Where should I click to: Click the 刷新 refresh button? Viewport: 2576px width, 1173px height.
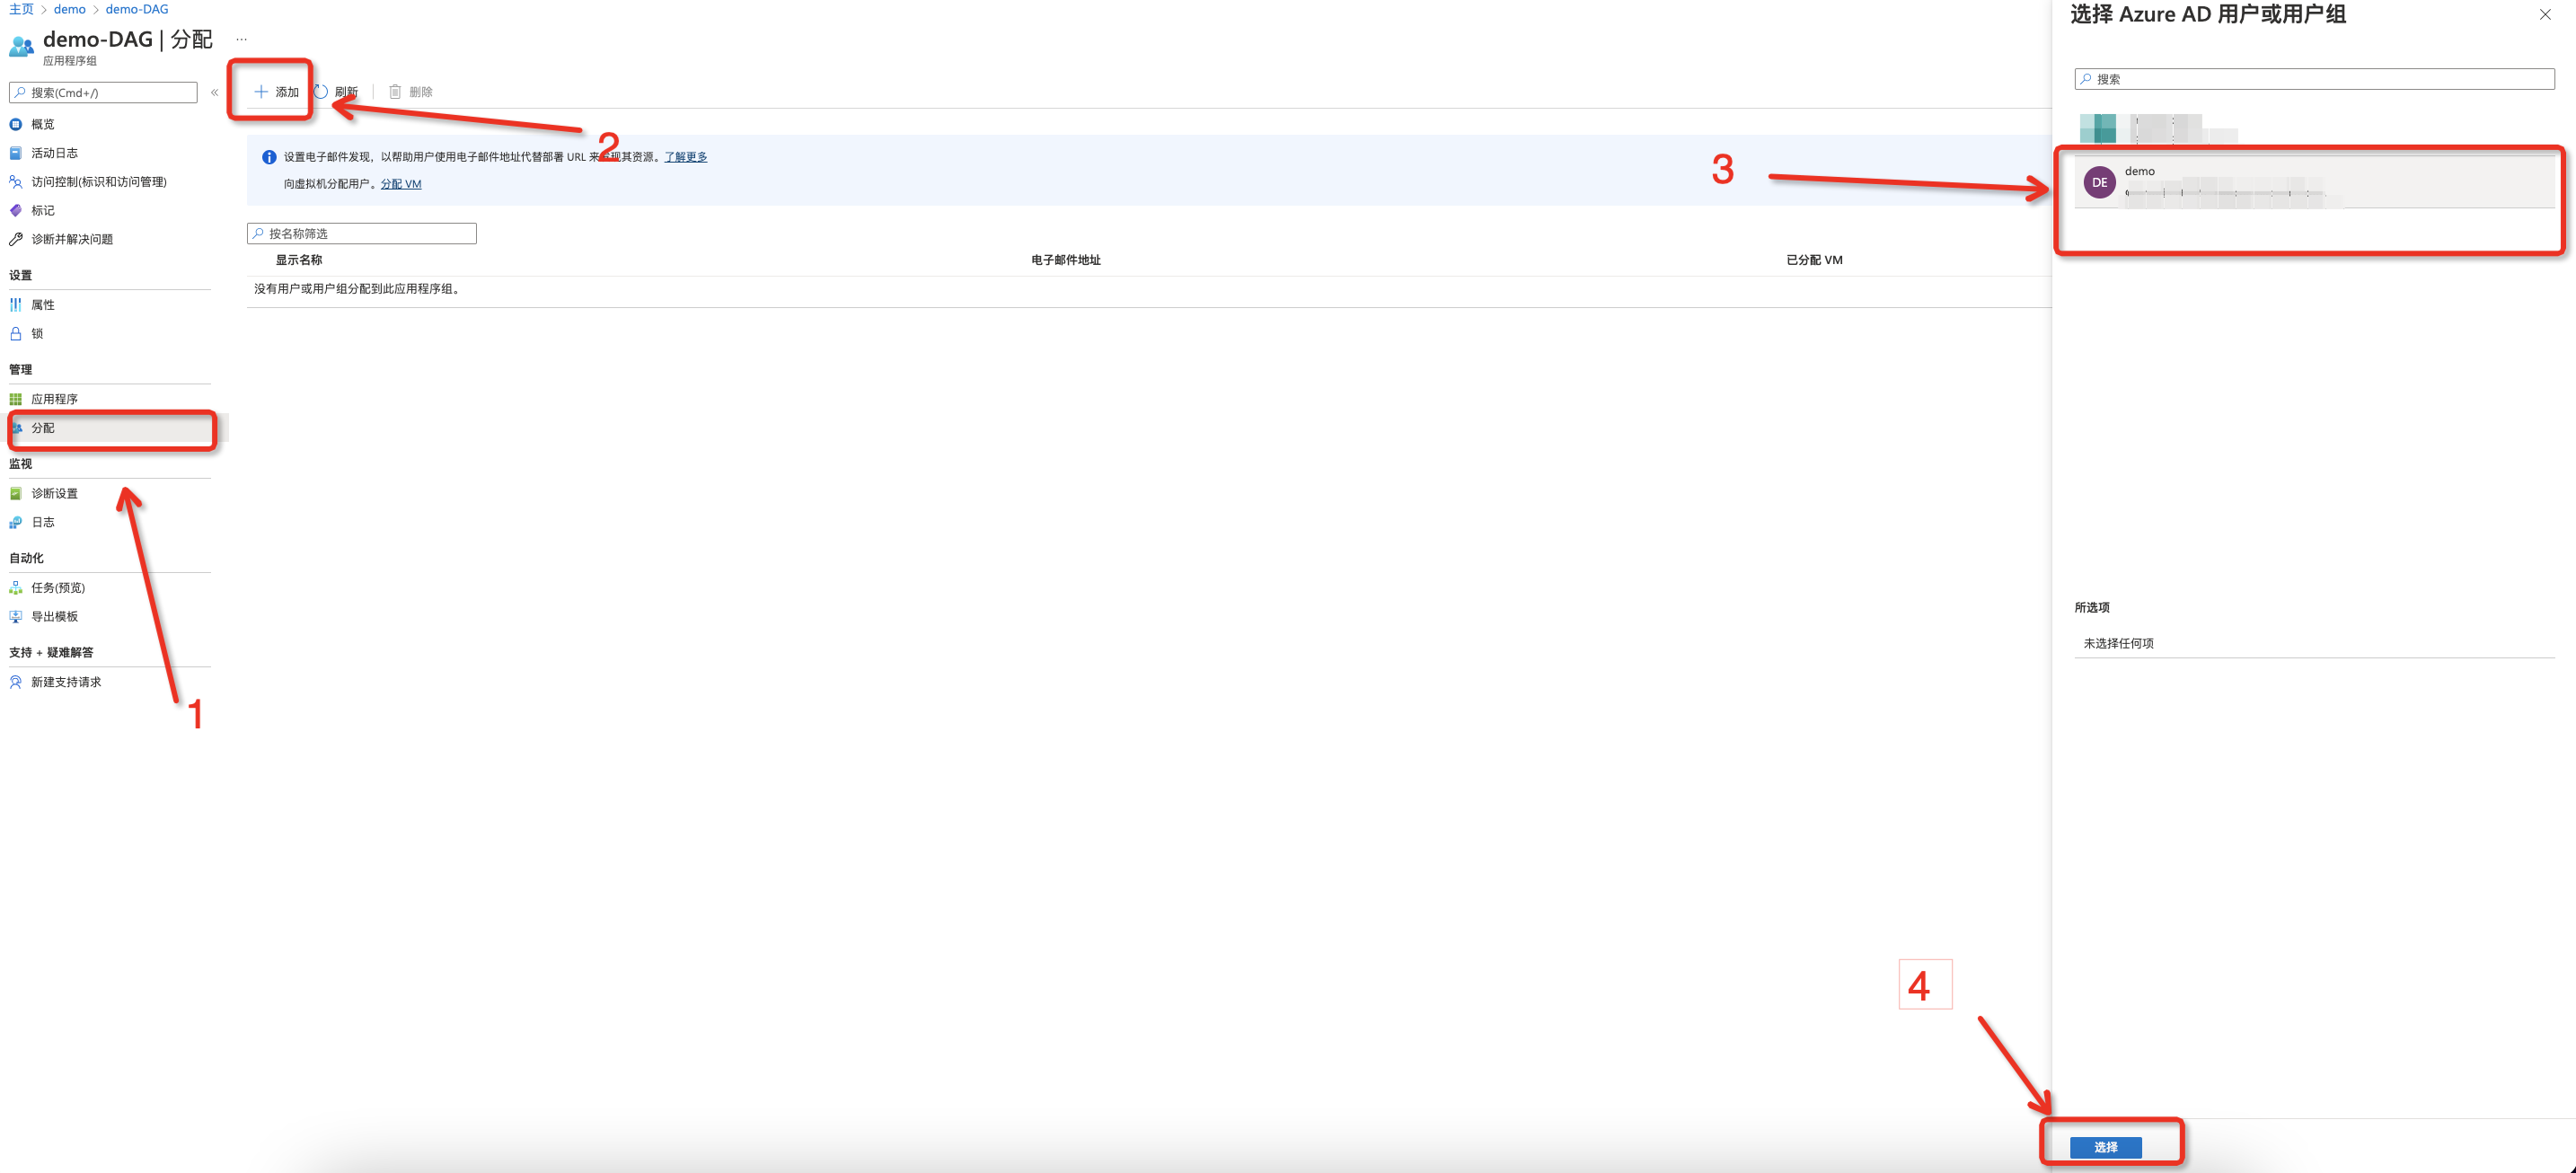(336, 92)
